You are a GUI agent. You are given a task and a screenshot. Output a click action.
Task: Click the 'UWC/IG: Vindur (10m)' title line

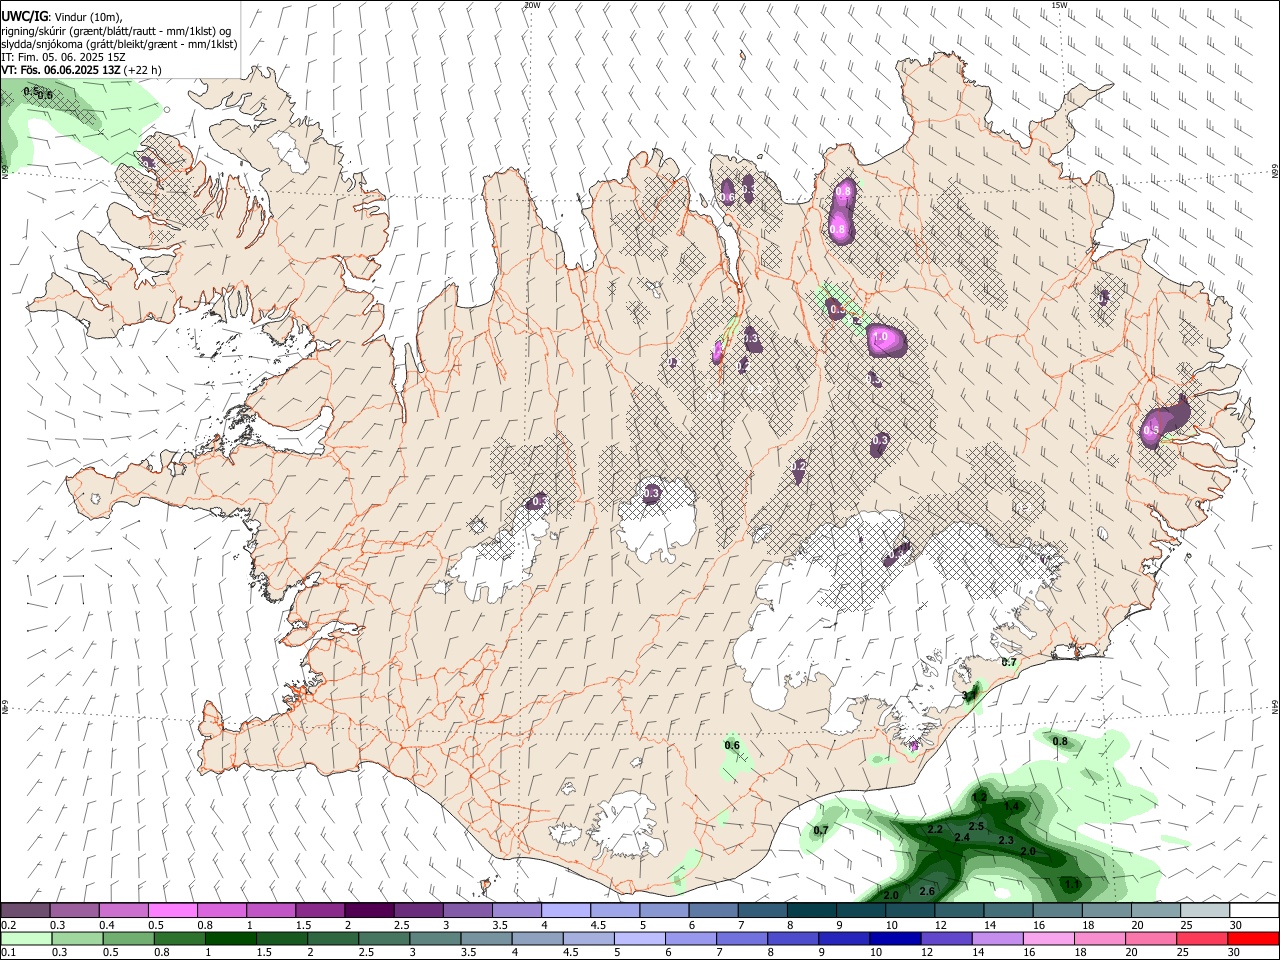coord(62,17)
